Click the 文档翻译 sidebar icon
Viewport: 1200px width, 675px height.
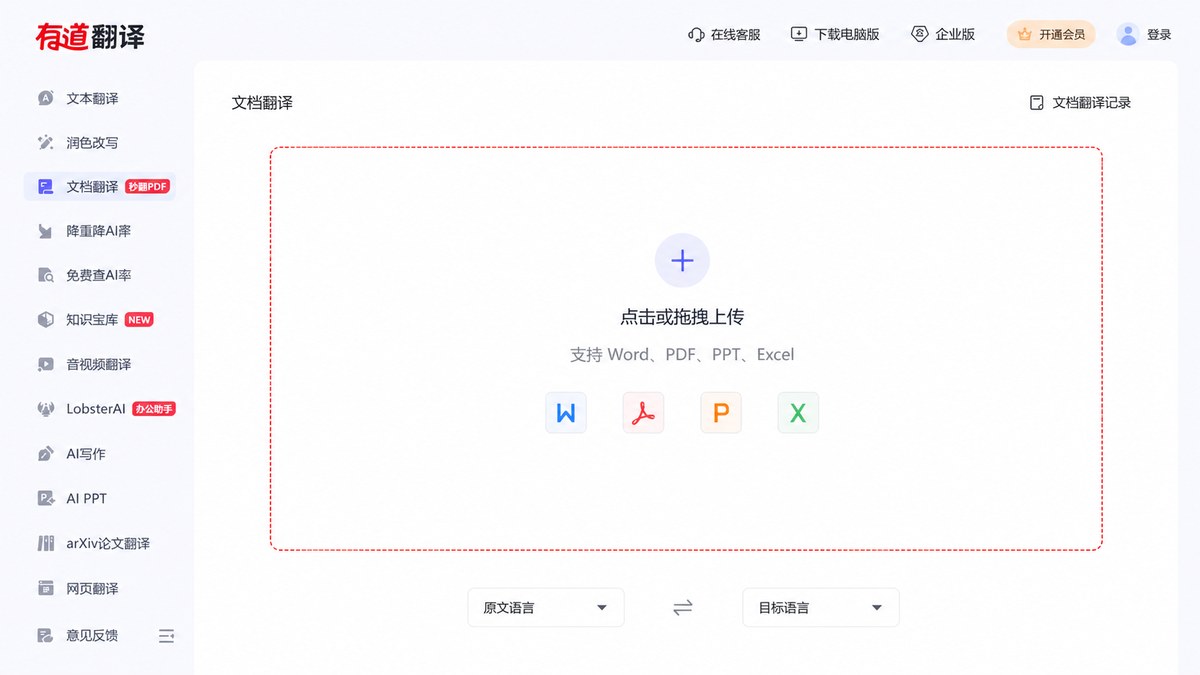(x=46, y=186)
